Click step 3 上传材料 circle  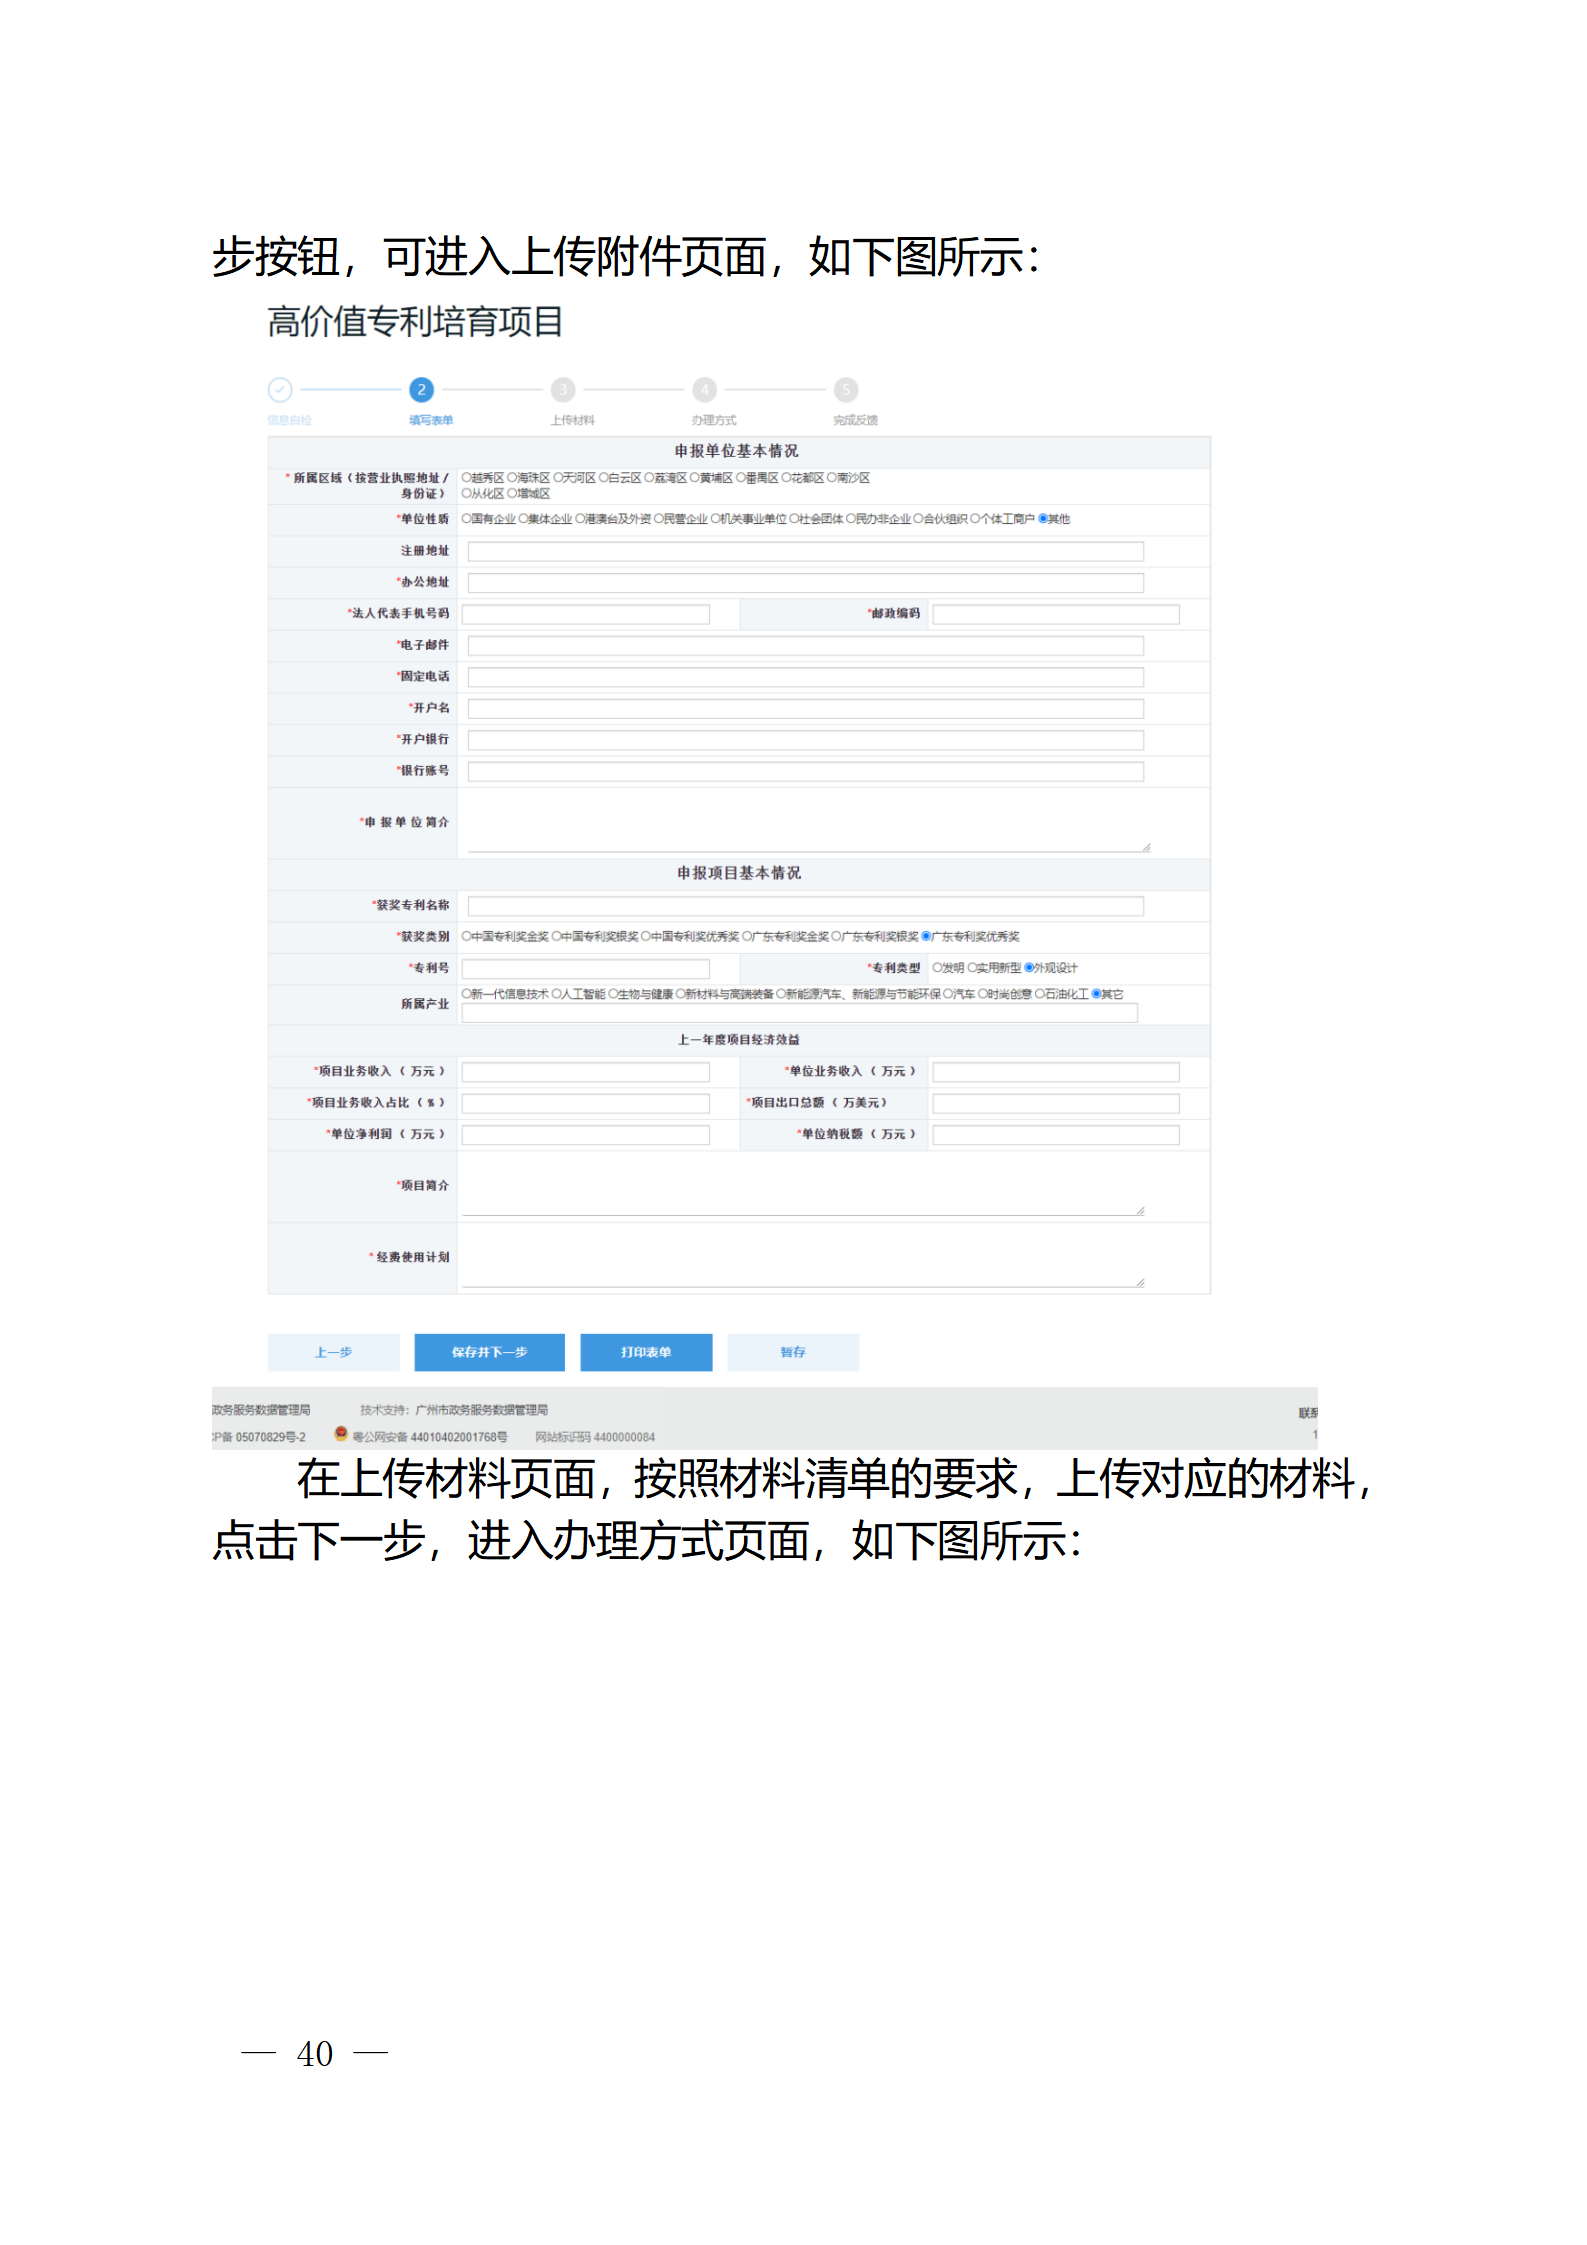pyautogui.click(x=563, y=389)
